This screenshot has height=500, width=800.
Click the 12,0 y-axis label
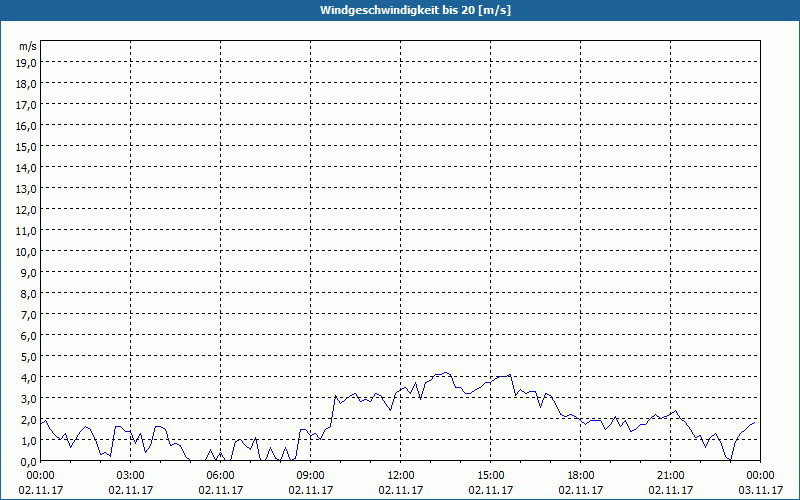[27, 210]
